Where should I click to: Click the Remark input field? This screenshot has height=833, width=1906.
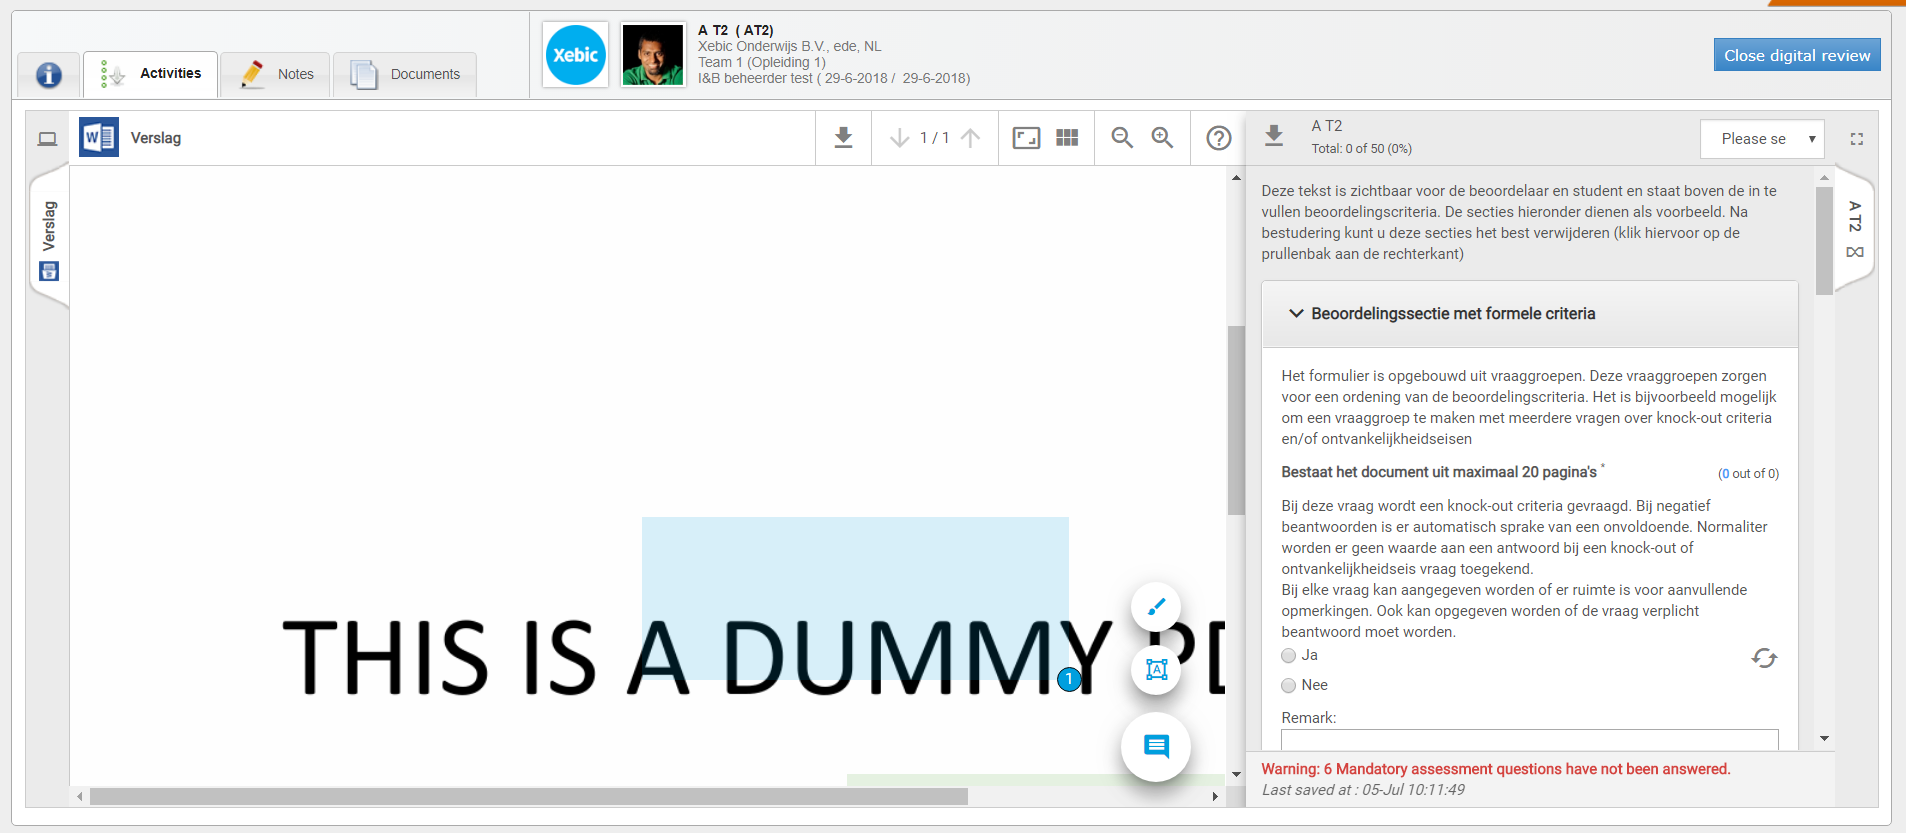(x=1530, y=740)
